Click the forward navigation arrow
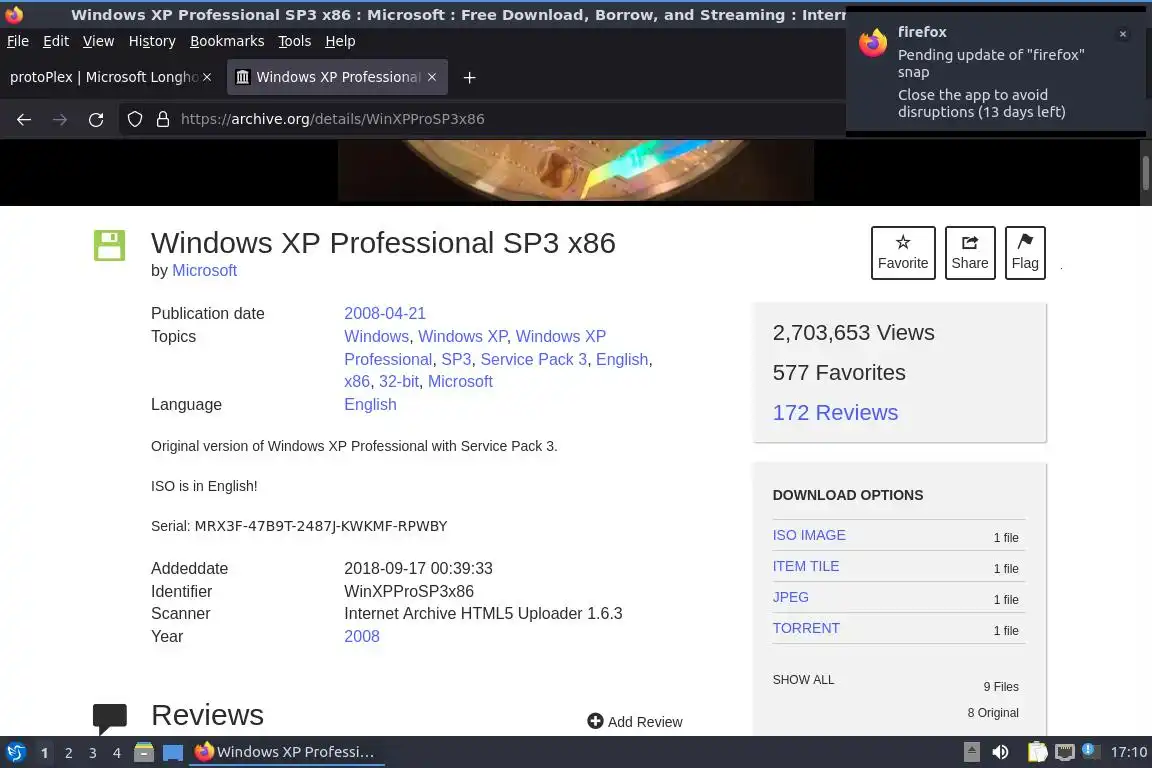 (60, 119)
